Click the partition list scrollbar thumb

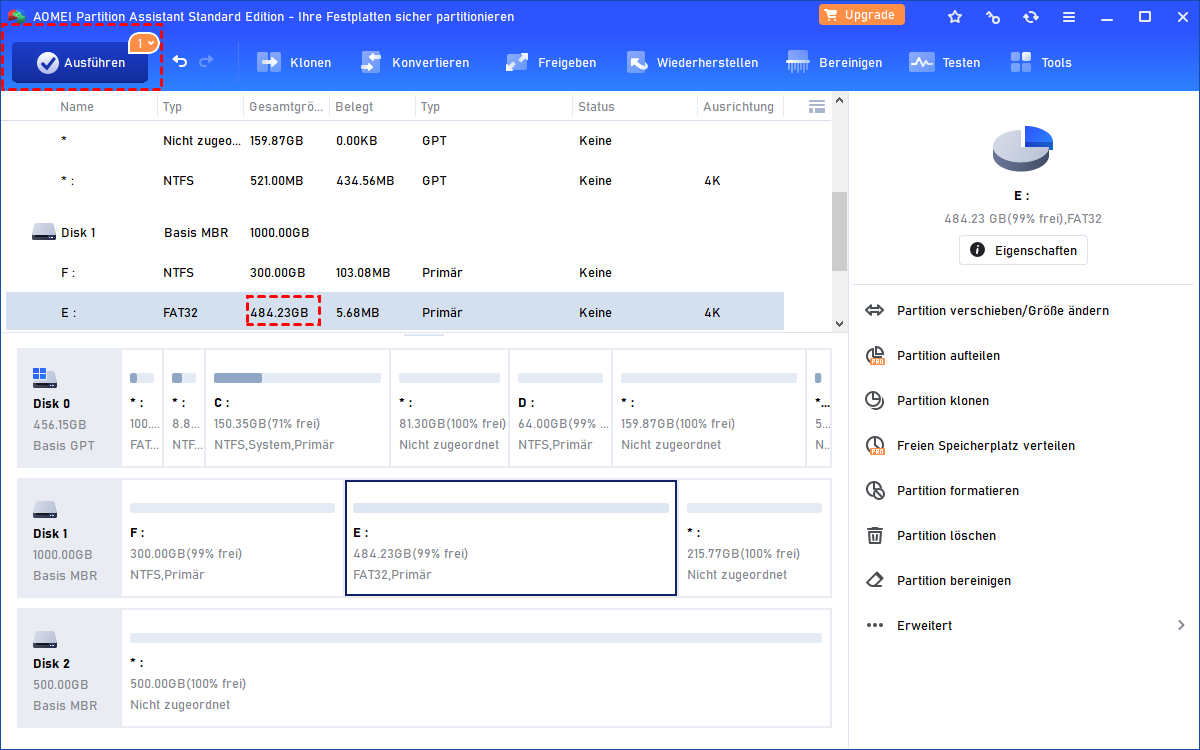pos(839,230)
